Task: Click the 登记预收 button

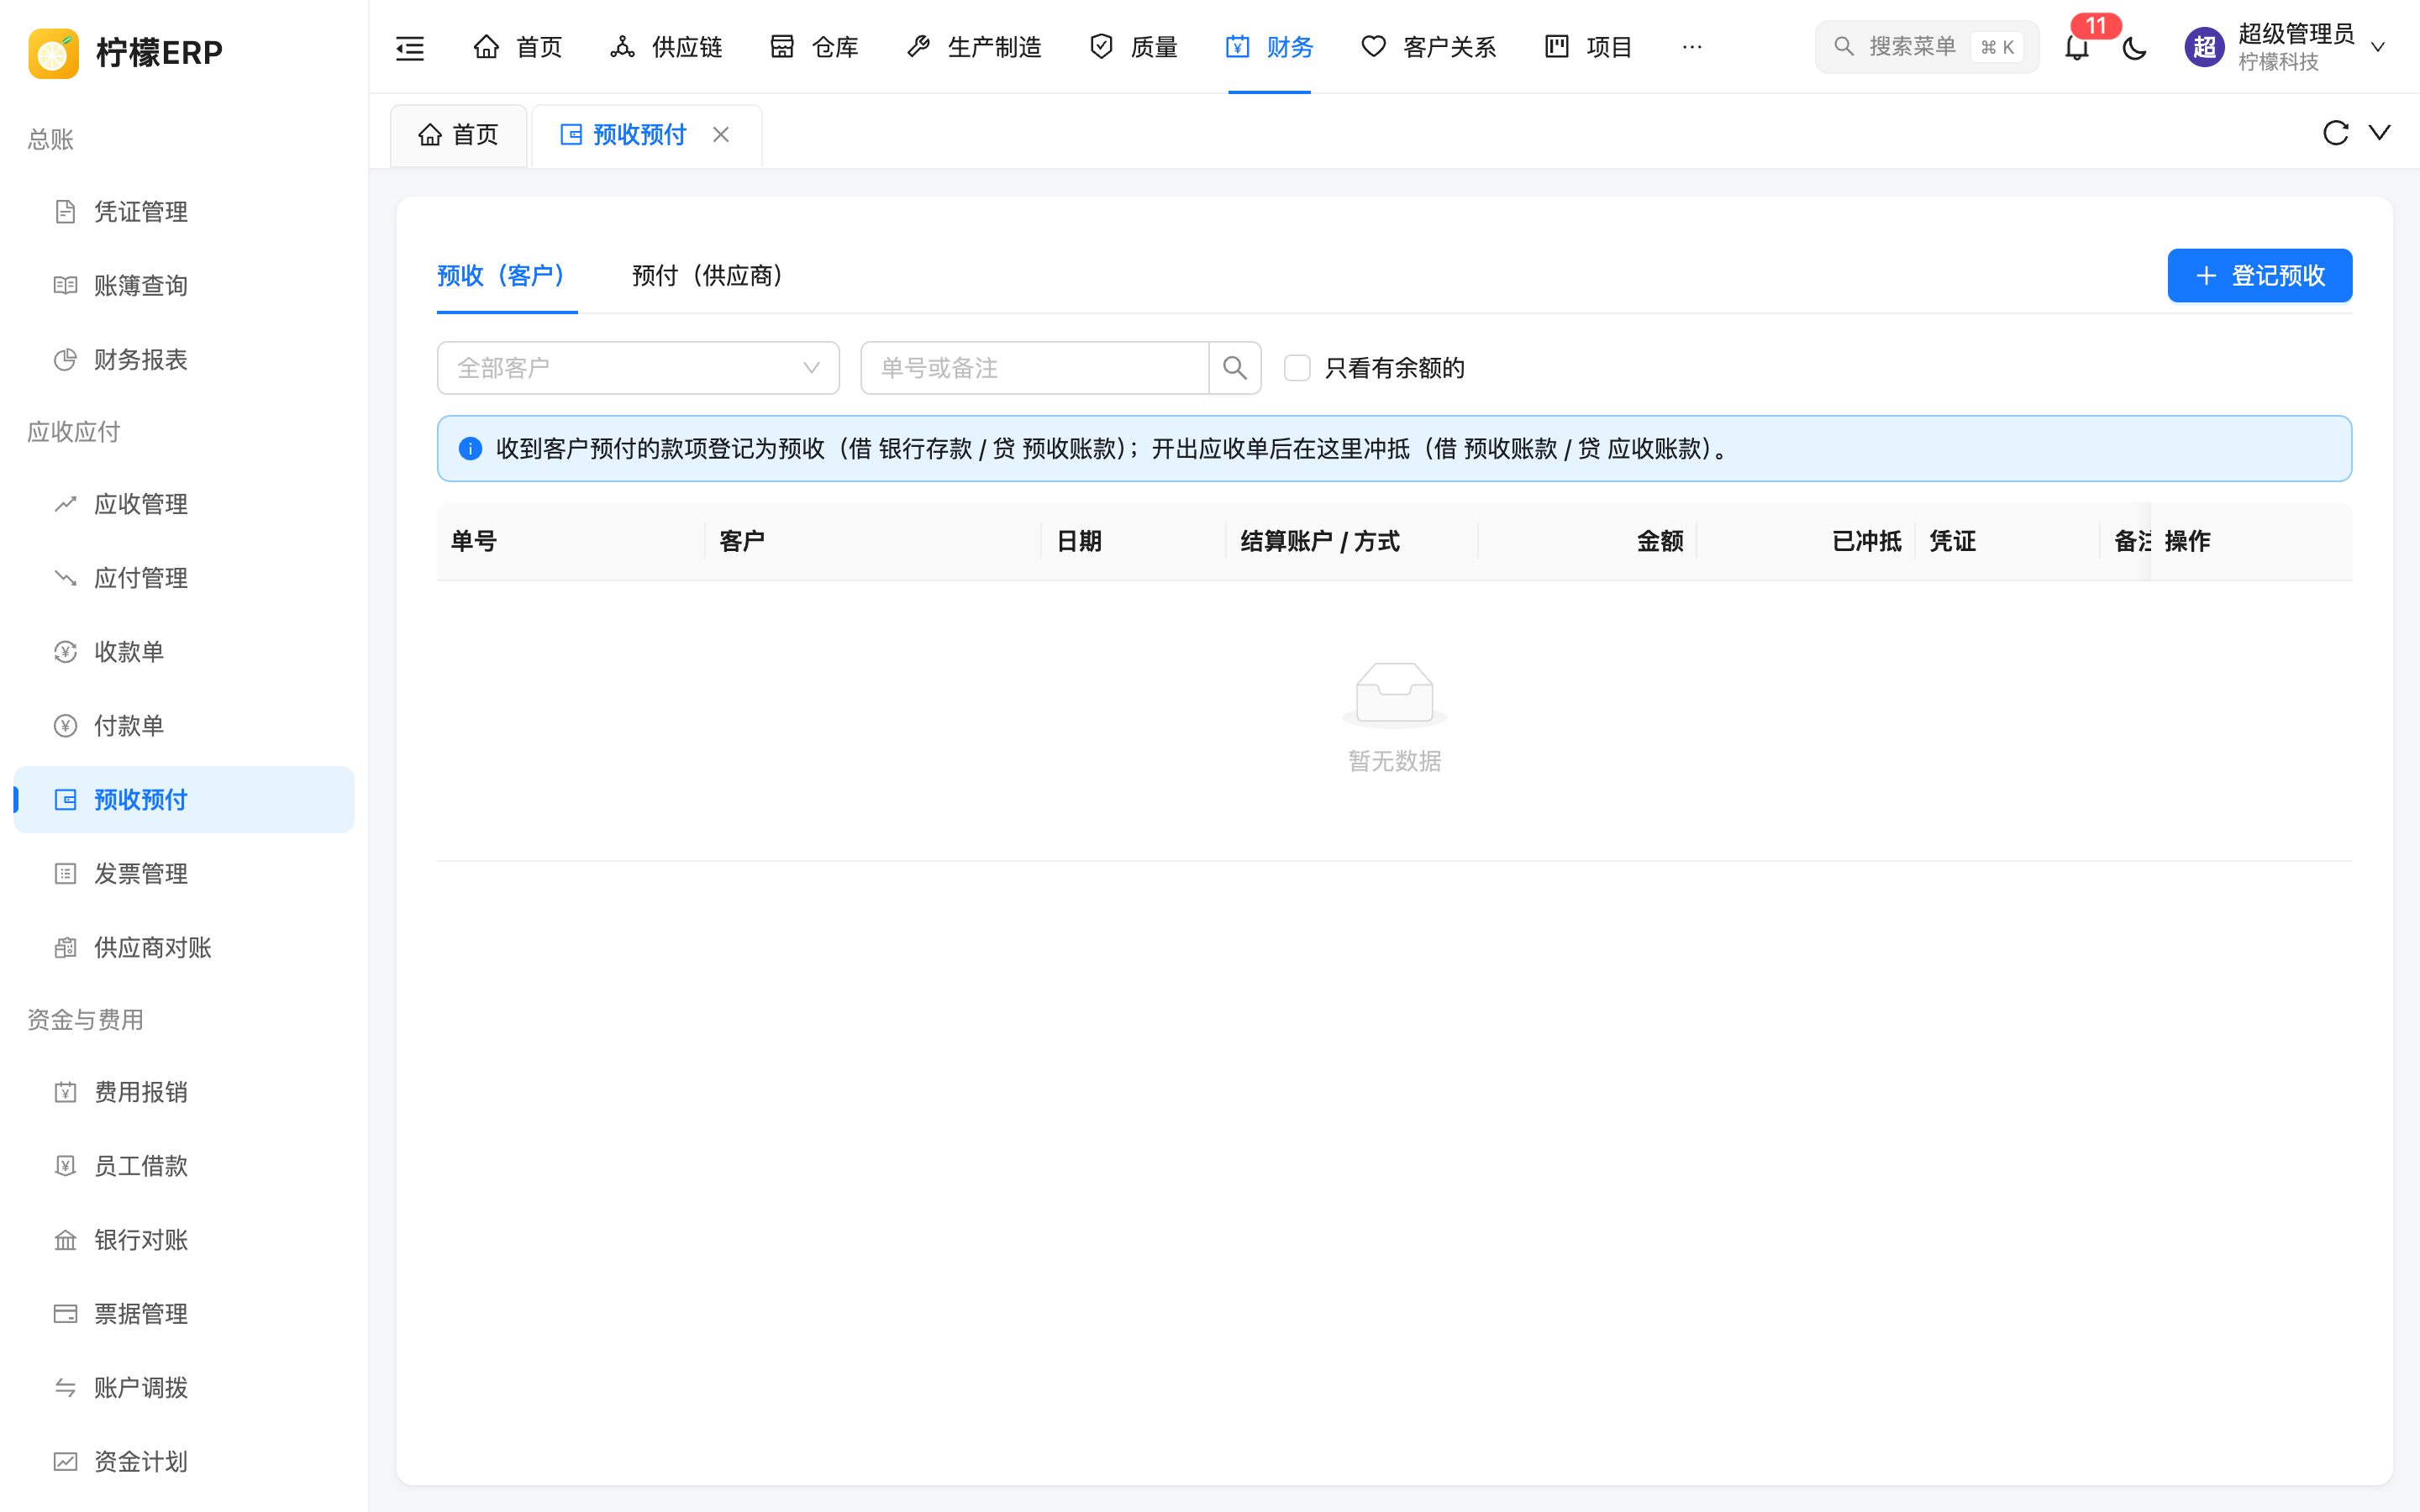Action: tap(2260, 275)
